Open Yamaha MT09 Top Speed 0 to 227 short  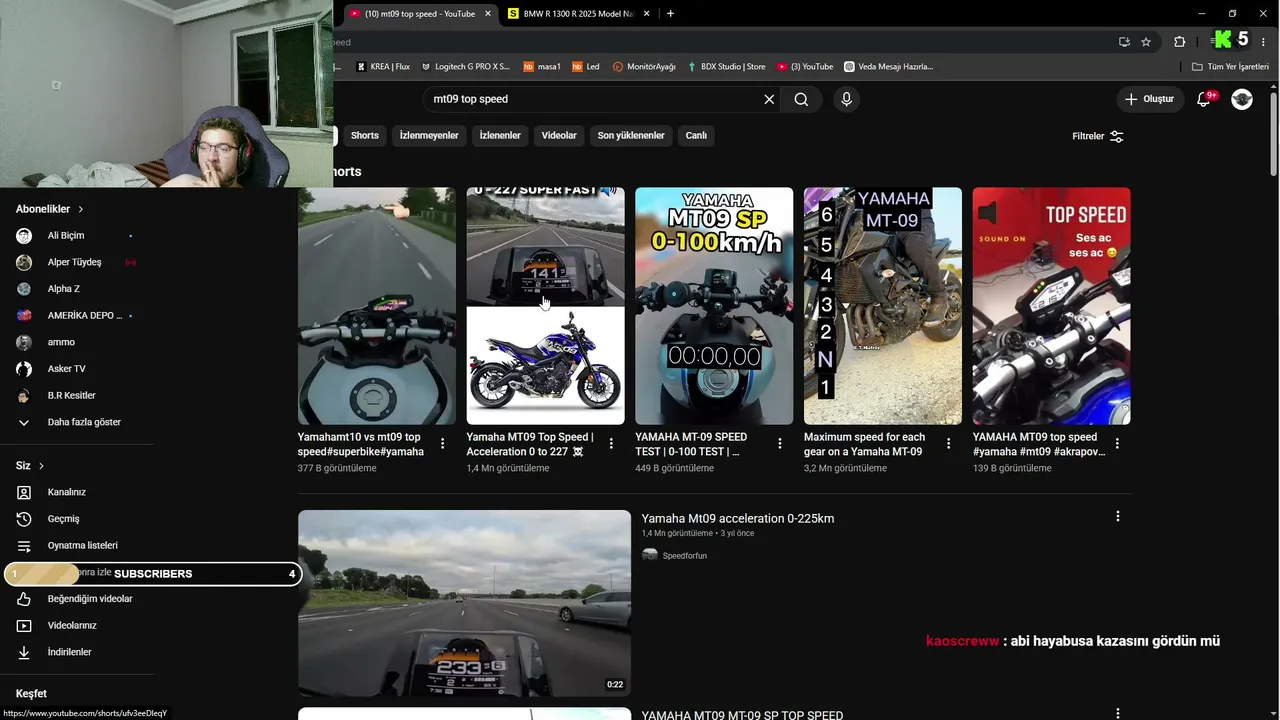[545, 306]
